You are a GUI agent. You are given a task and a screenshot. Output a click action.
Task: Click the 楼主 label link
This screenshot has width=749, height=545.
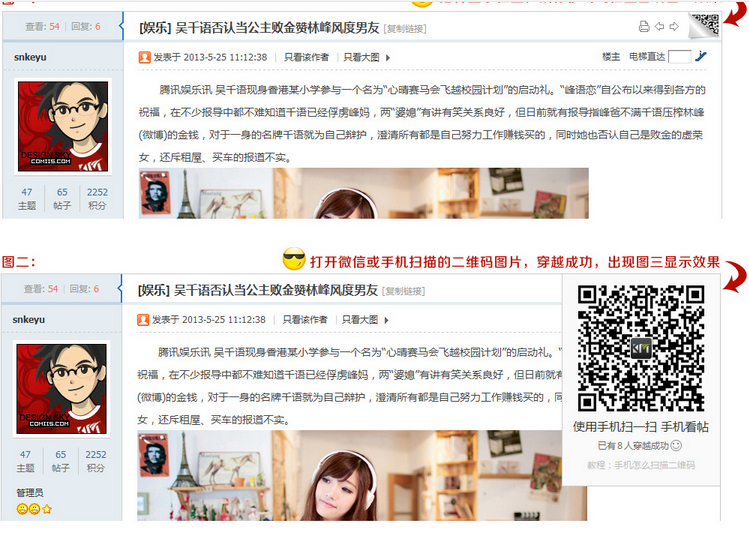(611, 57)
